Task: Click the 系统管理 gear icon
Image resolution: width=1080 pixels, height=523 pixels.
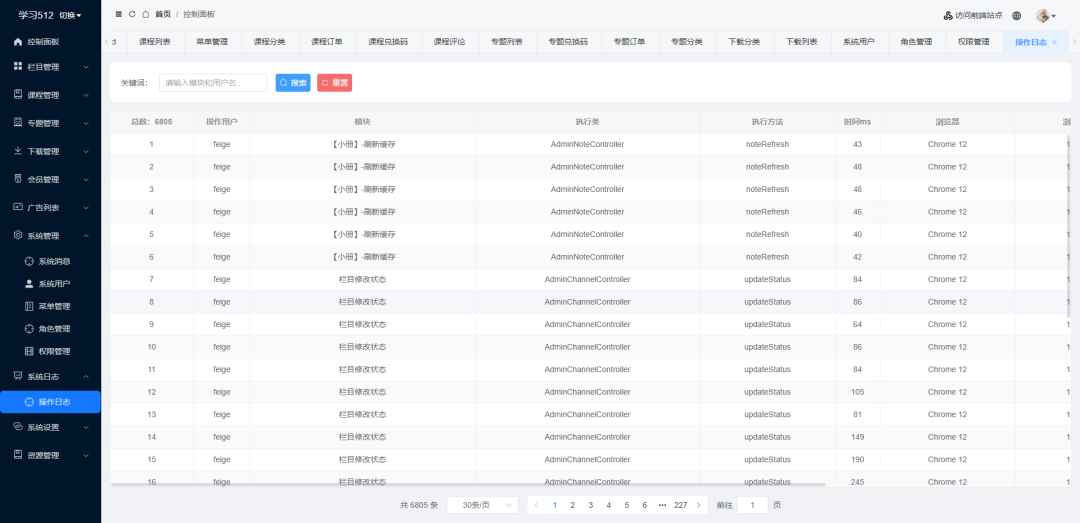Action: coord(19,236)
